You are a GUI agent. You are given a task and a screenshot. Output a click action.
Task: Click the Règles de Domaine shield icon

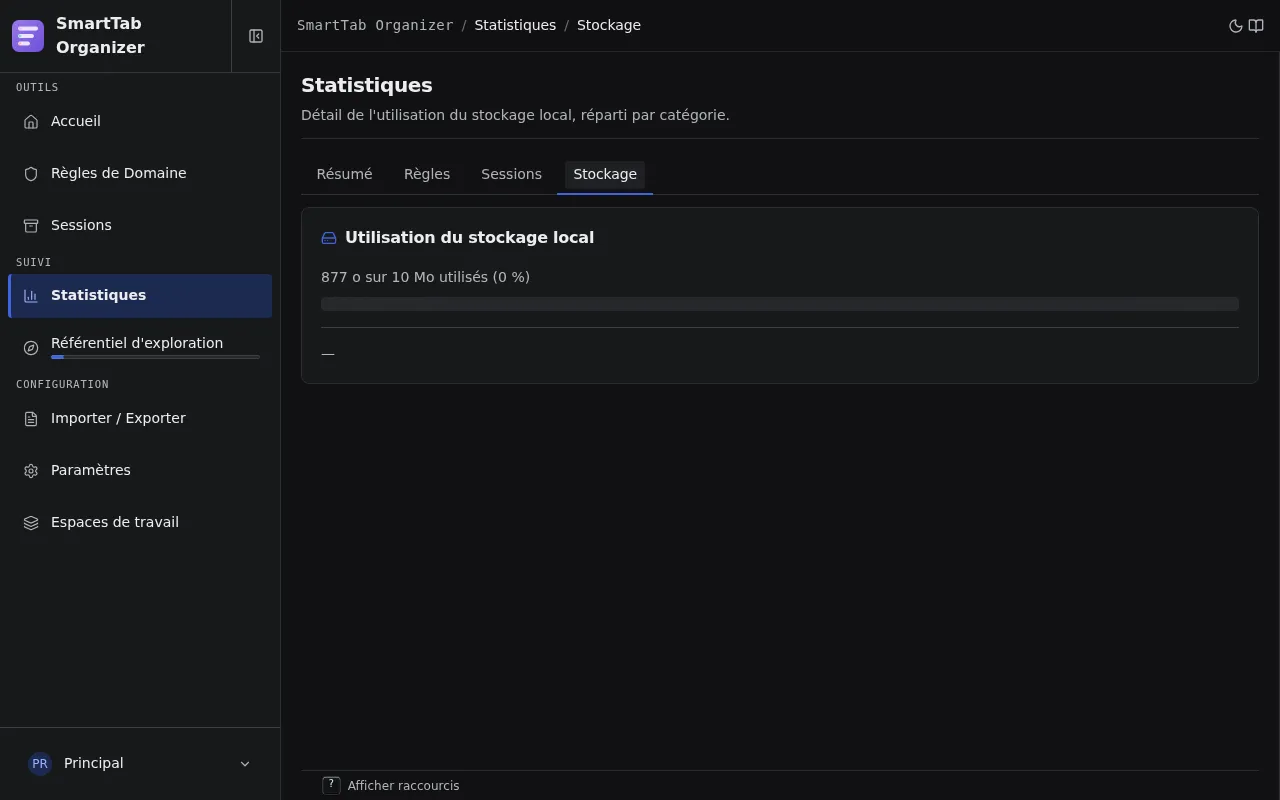(x=31, y=174)
